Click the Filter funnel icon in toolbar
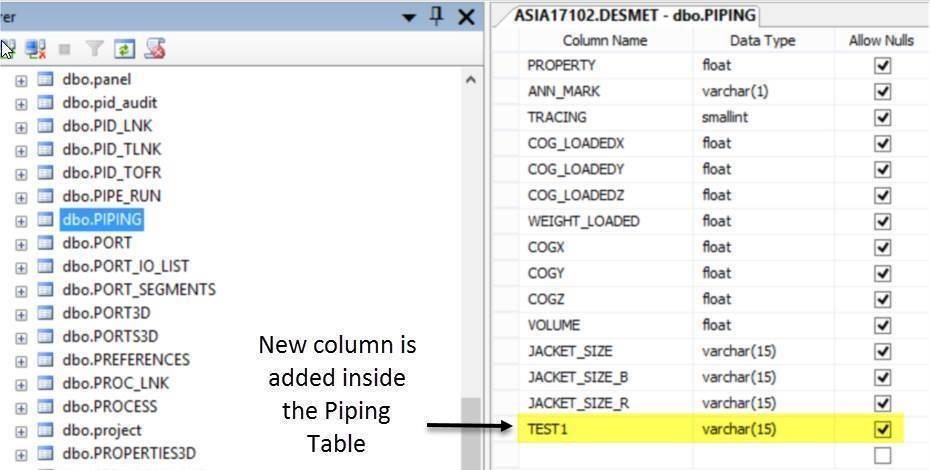This screenshot has height=470, width=930. coord(95,49)
